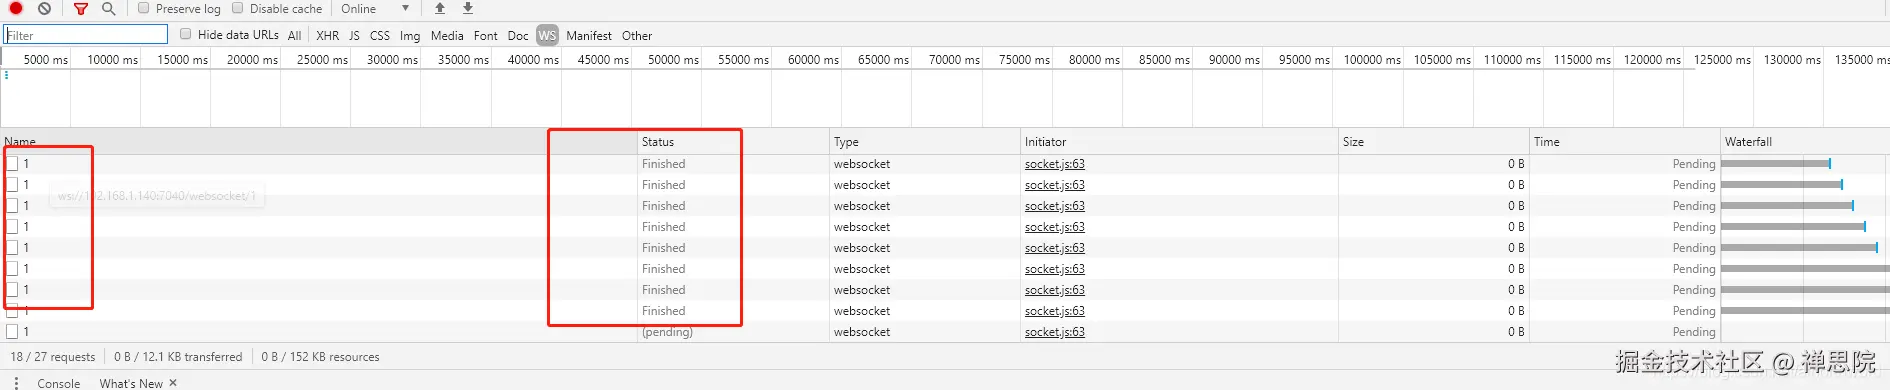This screenshot has height=390, width=1890.
Task: Open the drawer three-dot menu
Action: (16, 383)
